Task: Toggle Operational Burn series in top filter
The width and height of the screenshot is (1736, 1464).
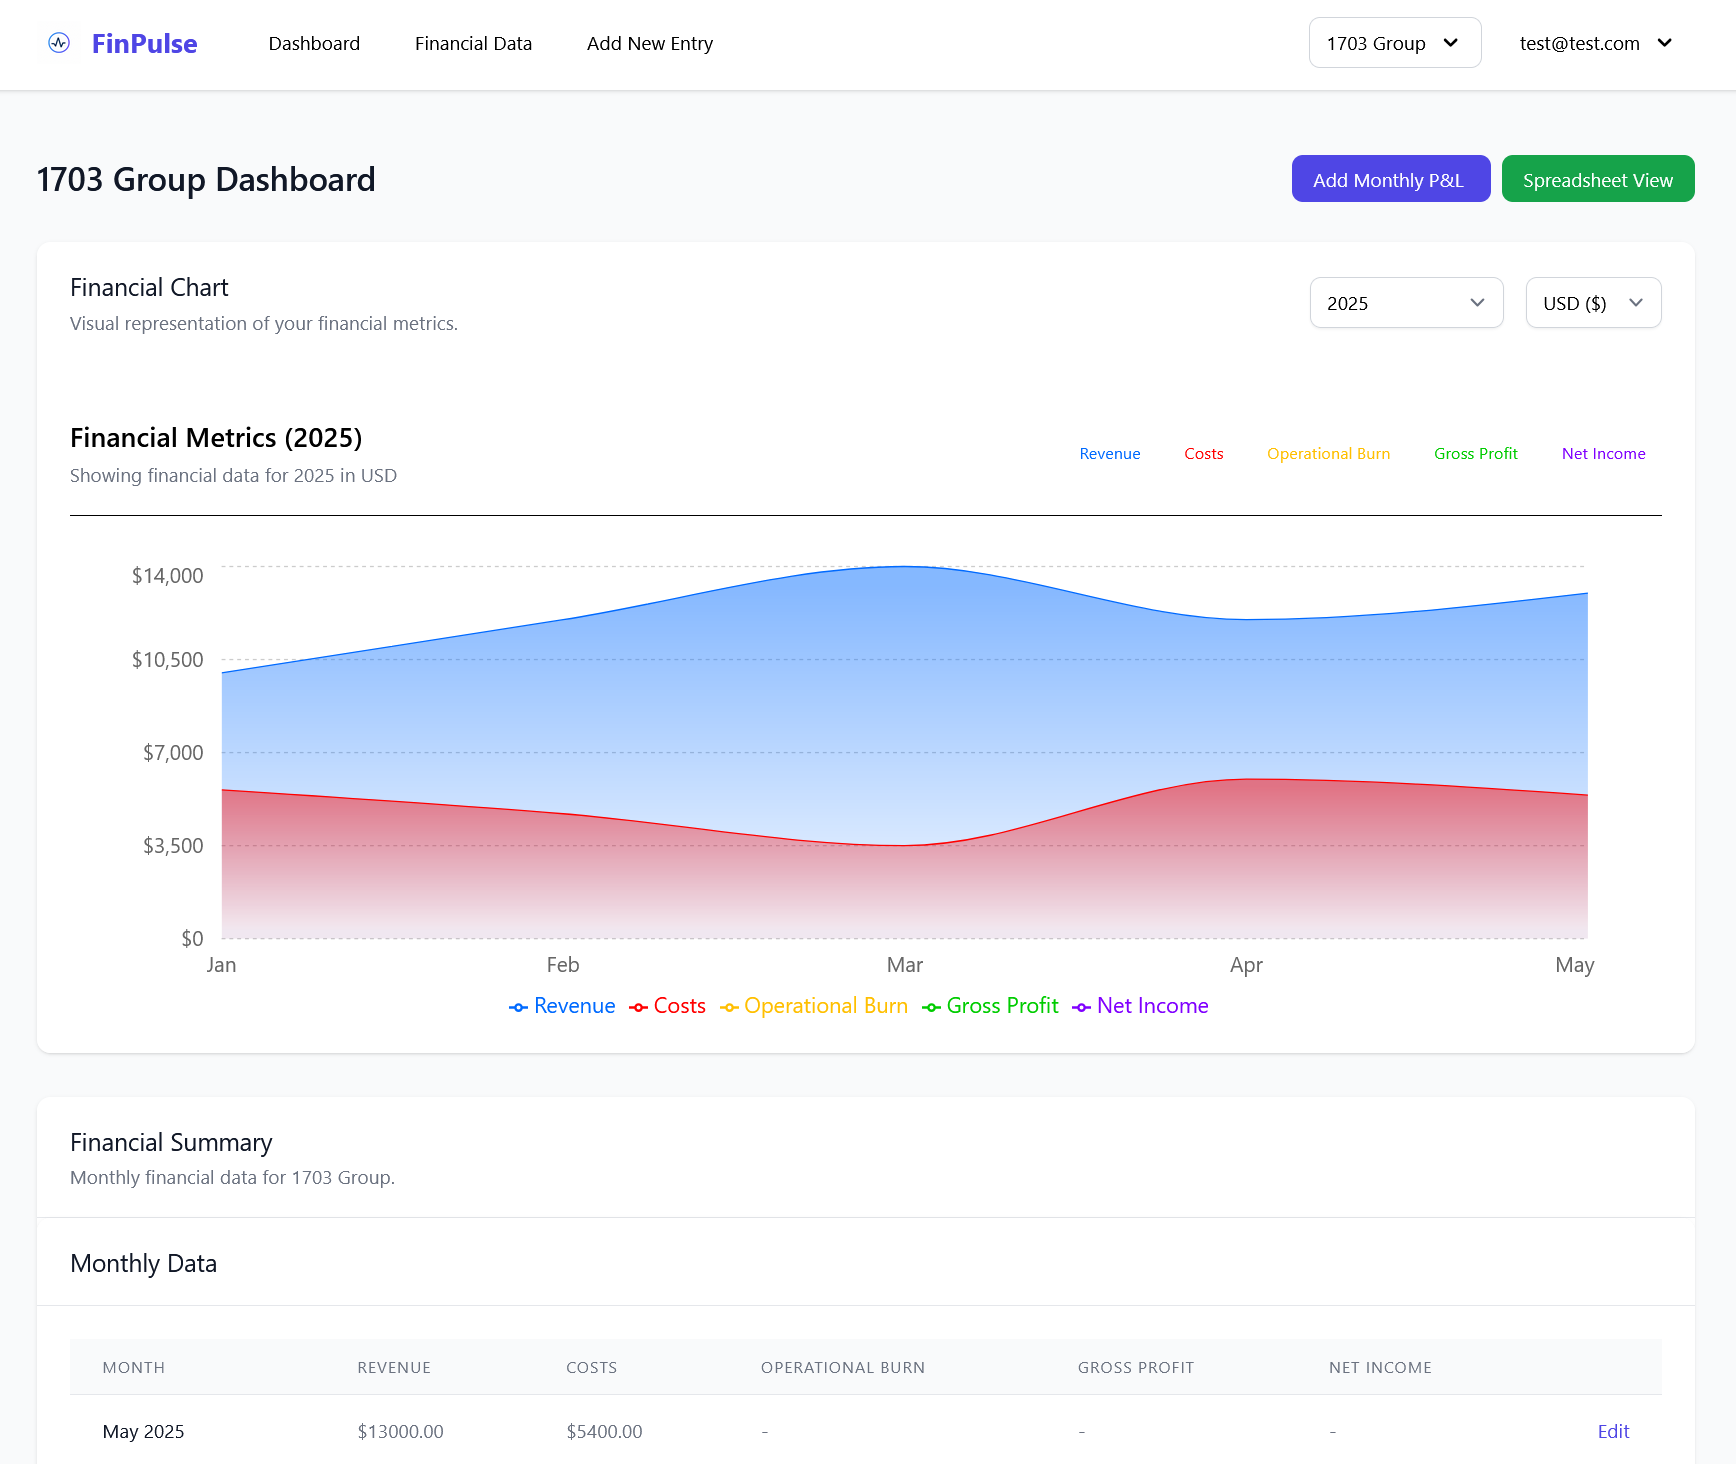Action: pyautogui.click(x=1328, y=454)
